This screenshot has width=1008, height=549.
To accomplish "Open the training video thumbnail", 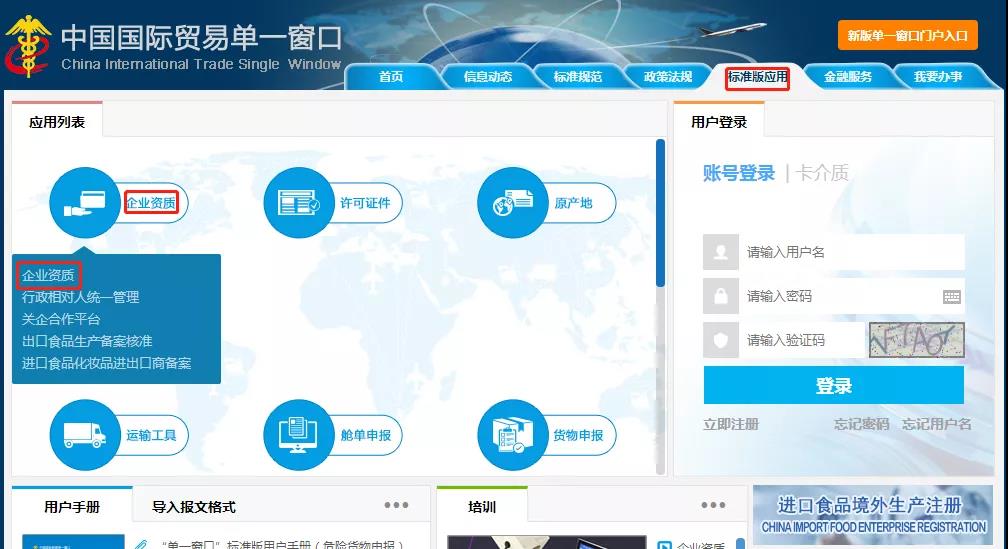I will point(546,542).
